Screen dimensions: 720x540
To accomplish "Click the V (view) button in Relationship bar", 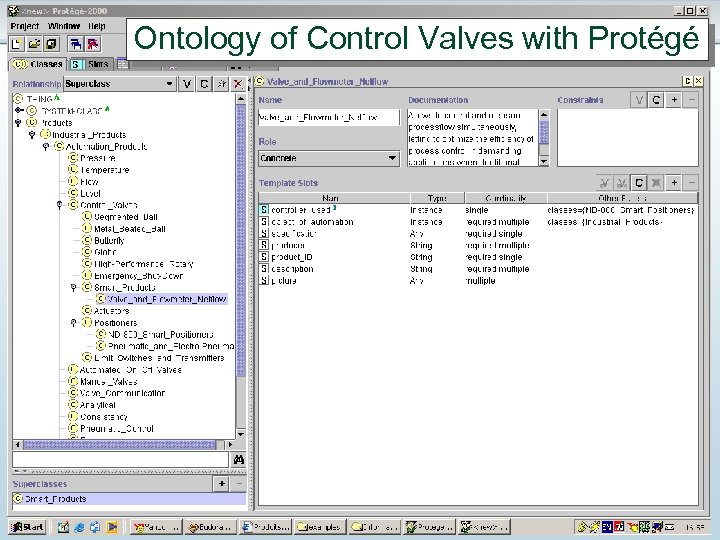I will click(186, 84).
